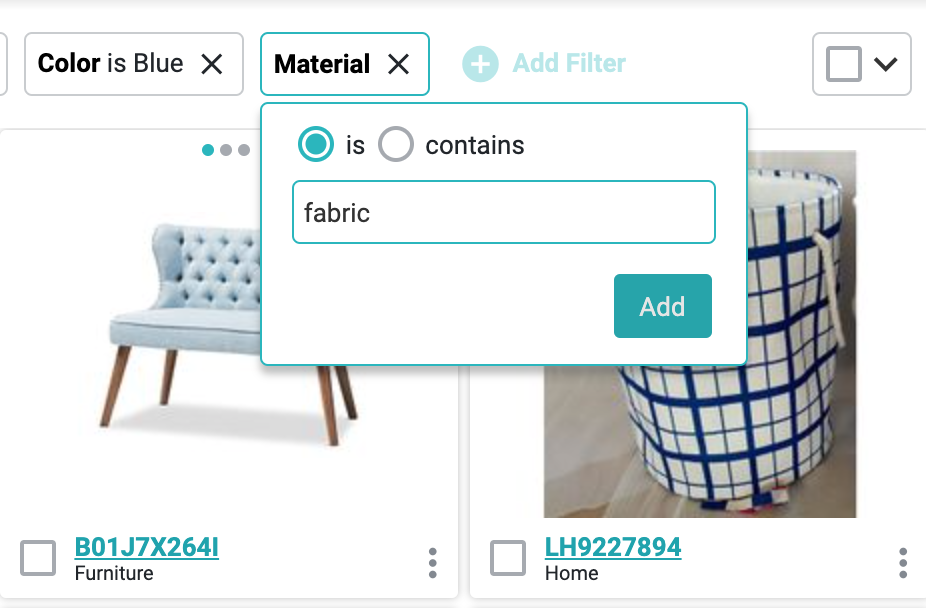Open kebab menu for B01J7X264I

[432, 562]
